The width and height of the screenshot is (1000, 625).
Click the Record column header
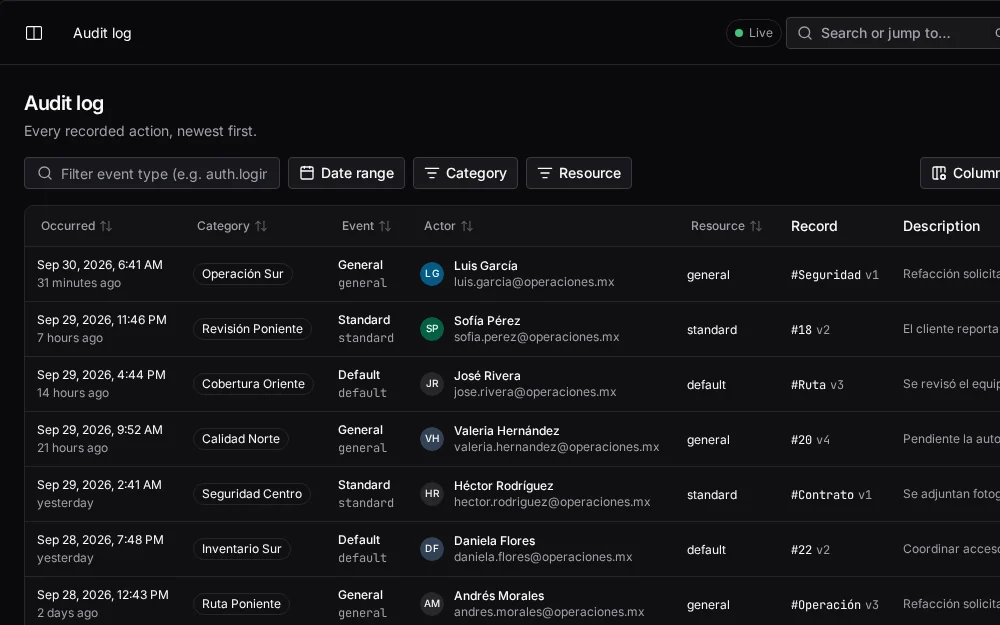(814, 226)
